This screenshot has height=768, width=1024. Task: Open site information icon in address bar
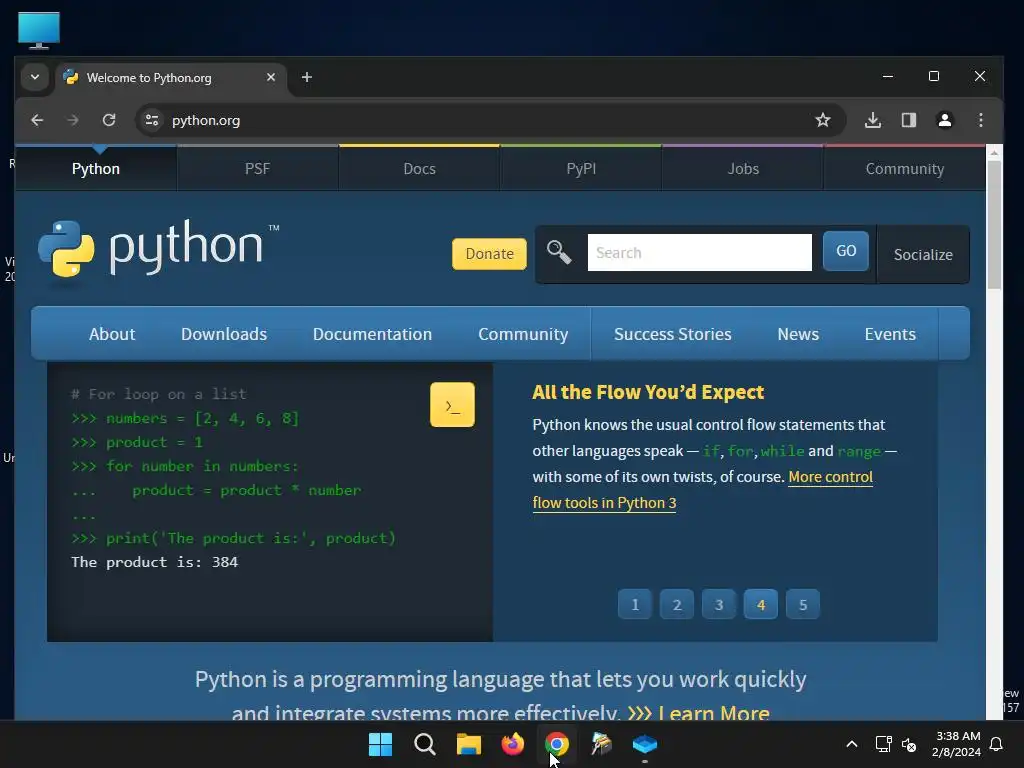(152, 120)
